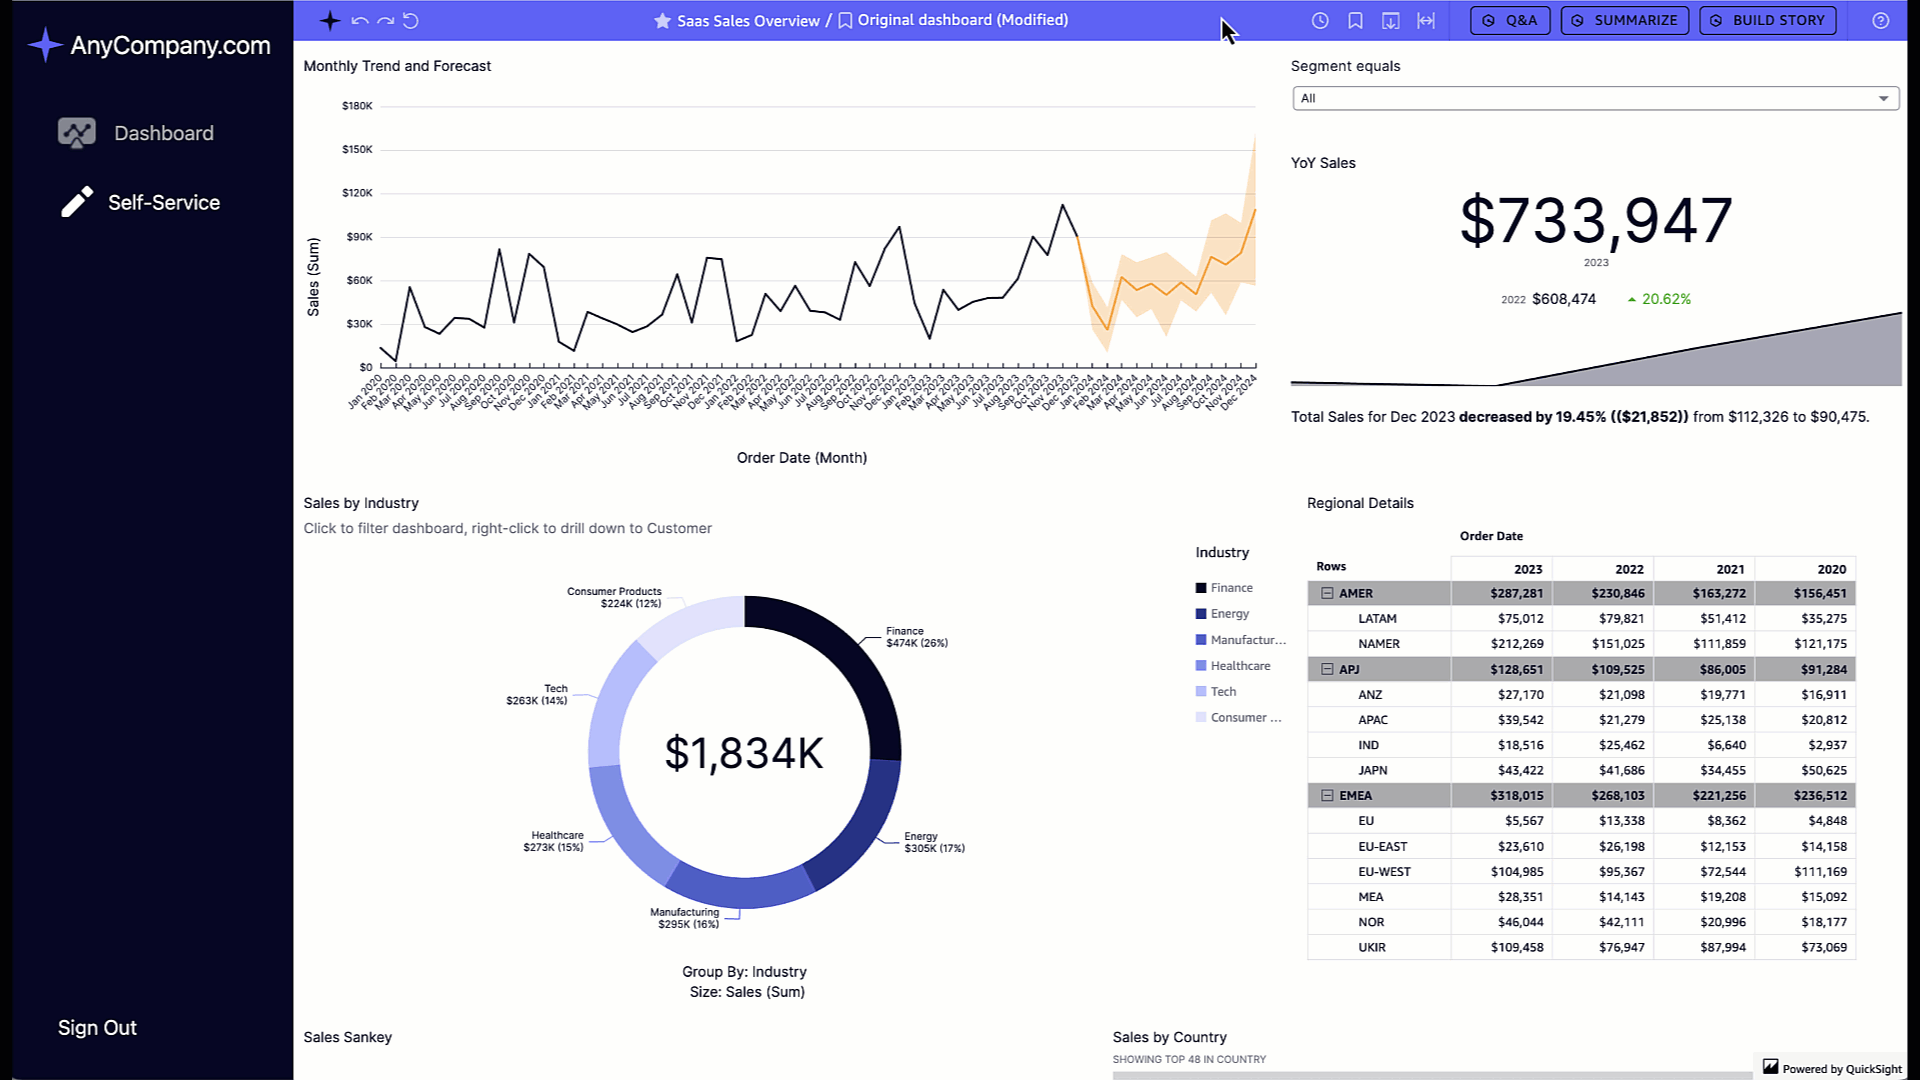Click the fit-to-width icon

(x=1426, y=21)
